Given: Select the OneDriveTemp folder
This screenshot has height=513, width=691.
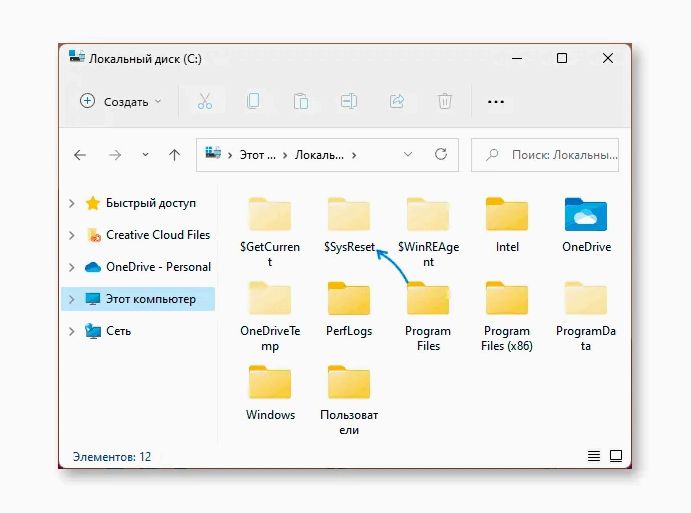Looking at the screenshot, I should [x=270, y=316].
